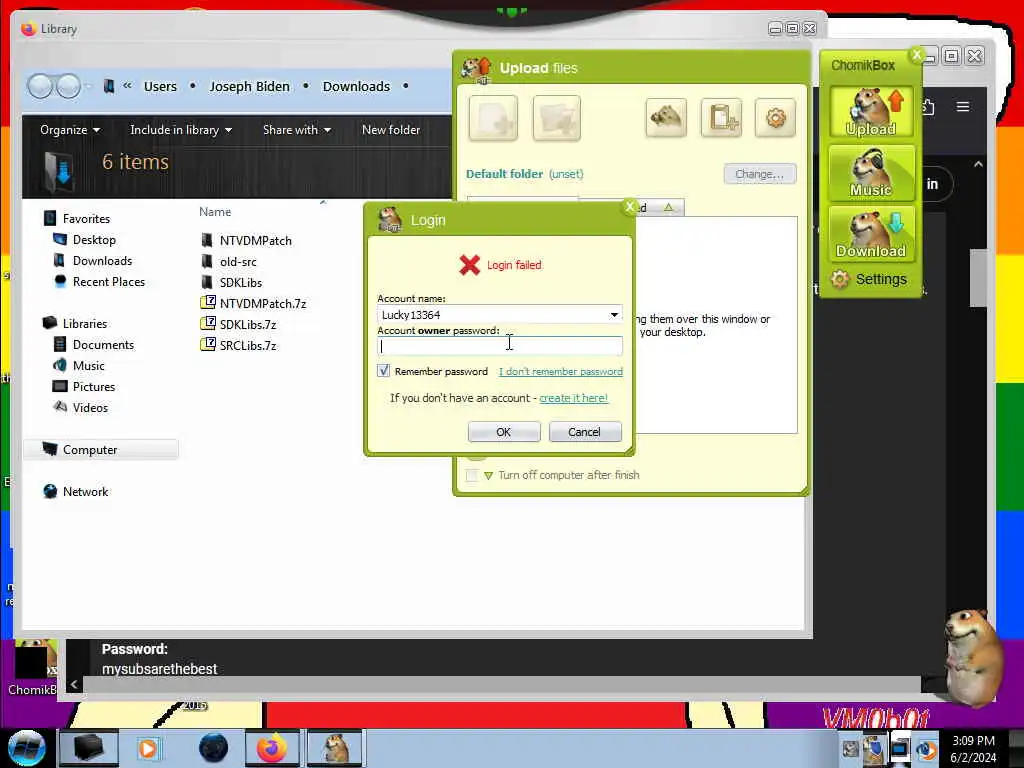Focus the Account owner password field
The image size is (1024, 768).
click(x=500, y=345)
